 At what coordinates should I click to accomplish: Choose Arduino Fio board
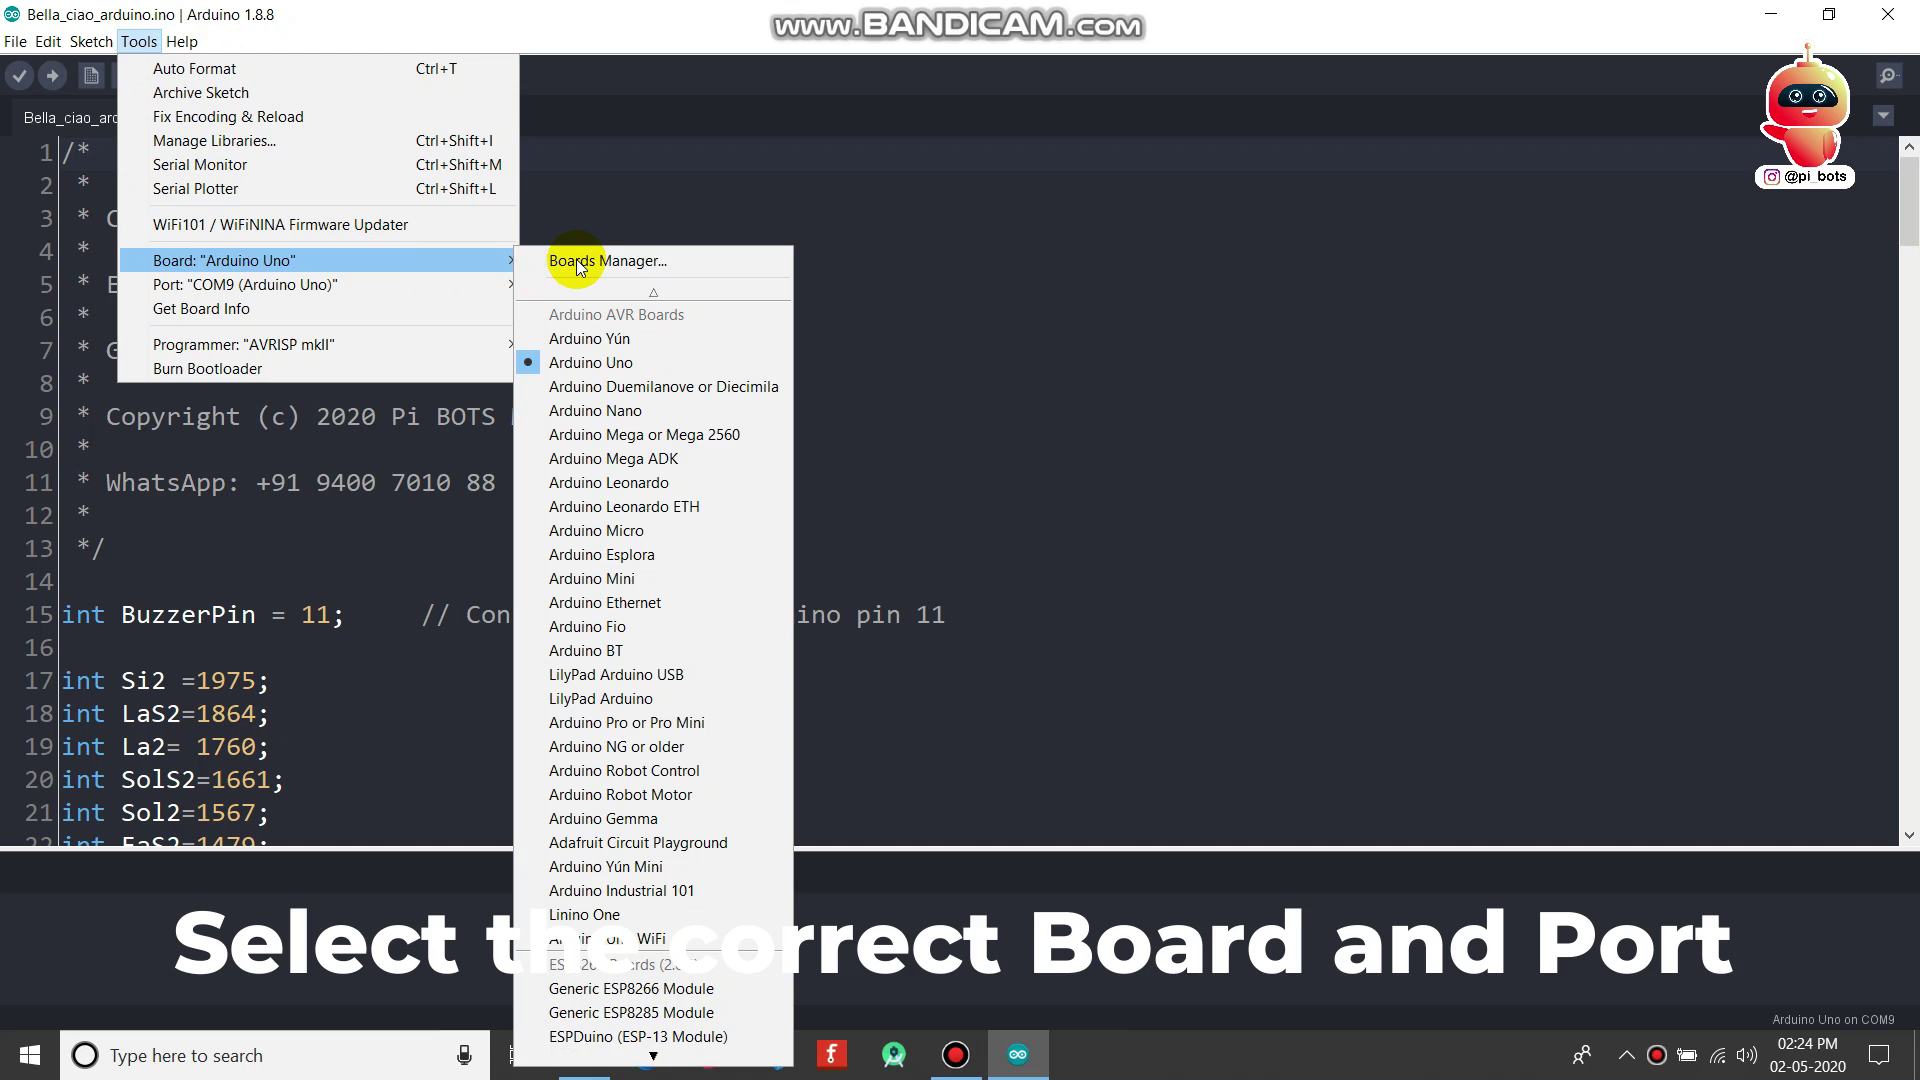(x=653, y=627)
